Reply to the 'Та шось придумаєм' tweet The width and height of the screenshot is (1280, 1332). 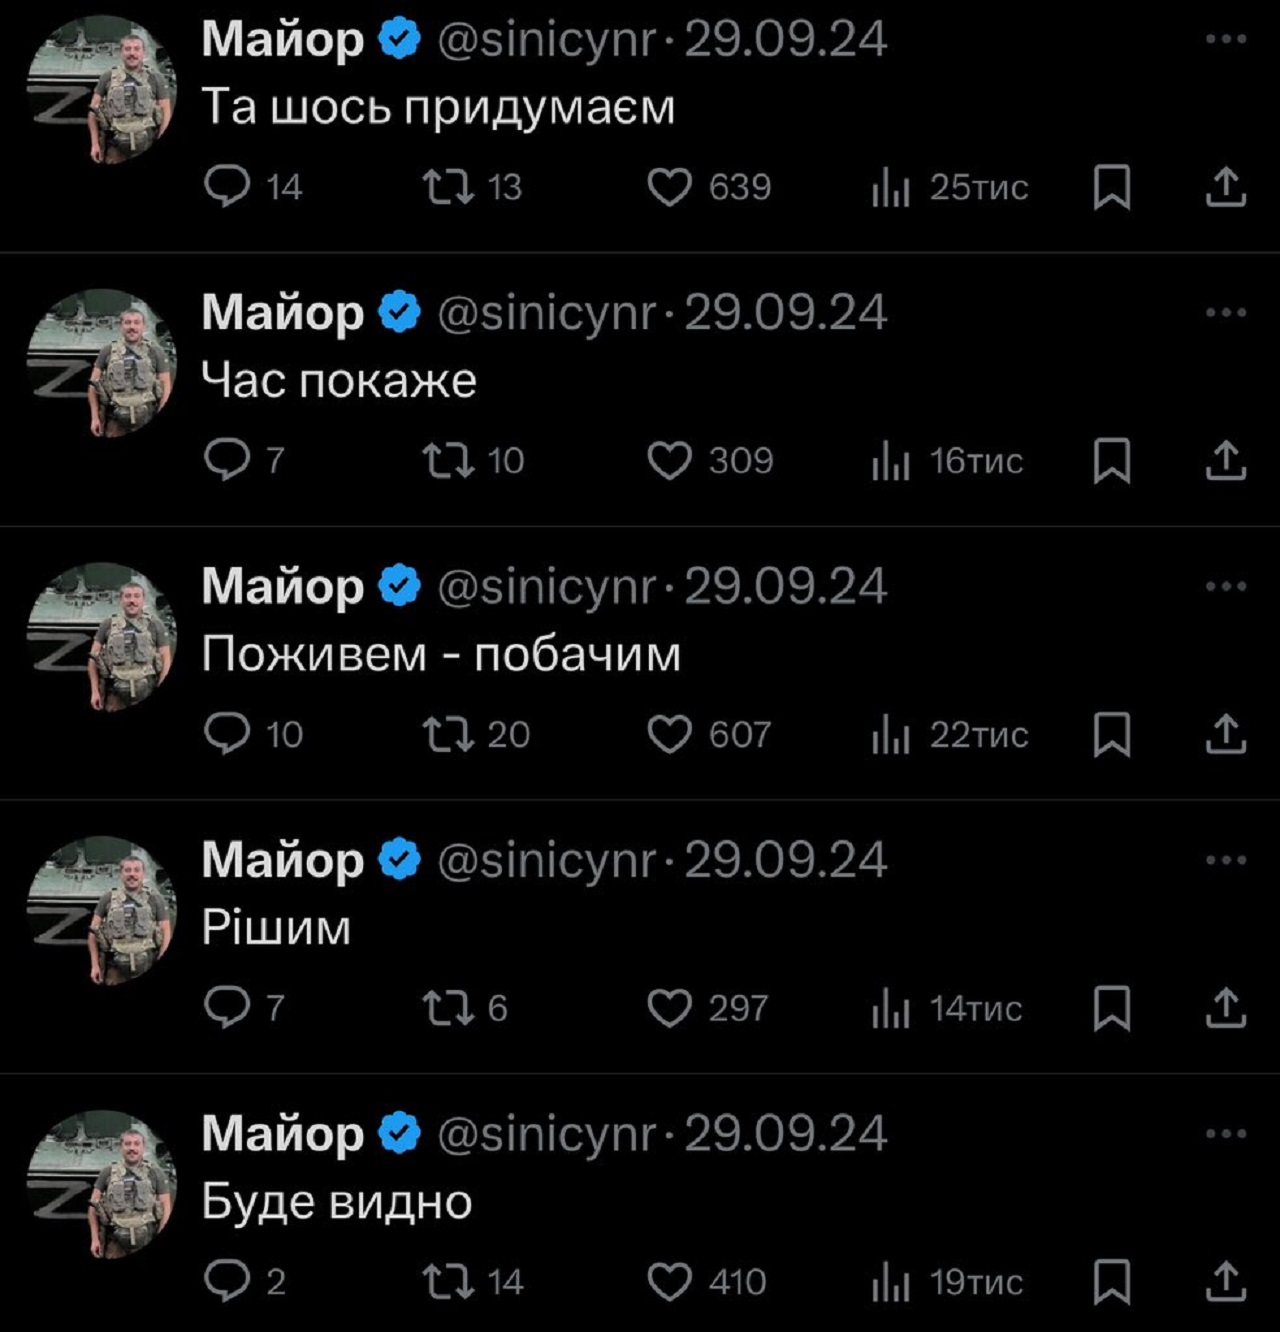pos(227,186)
